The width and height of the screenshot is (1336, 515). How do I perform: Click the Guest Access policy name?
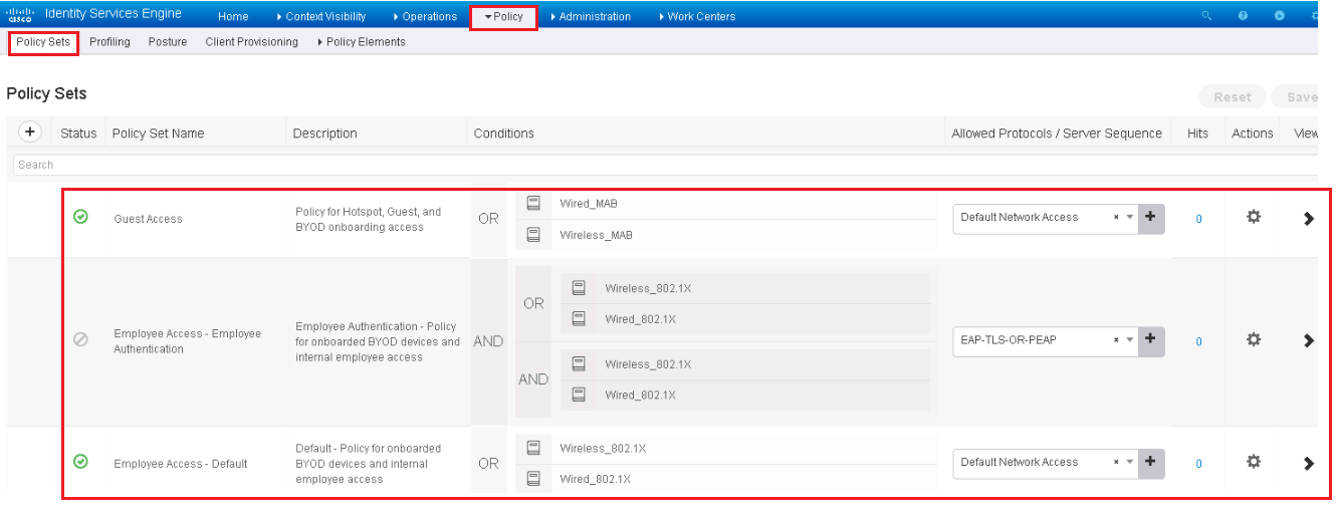[x=148, y=219]
